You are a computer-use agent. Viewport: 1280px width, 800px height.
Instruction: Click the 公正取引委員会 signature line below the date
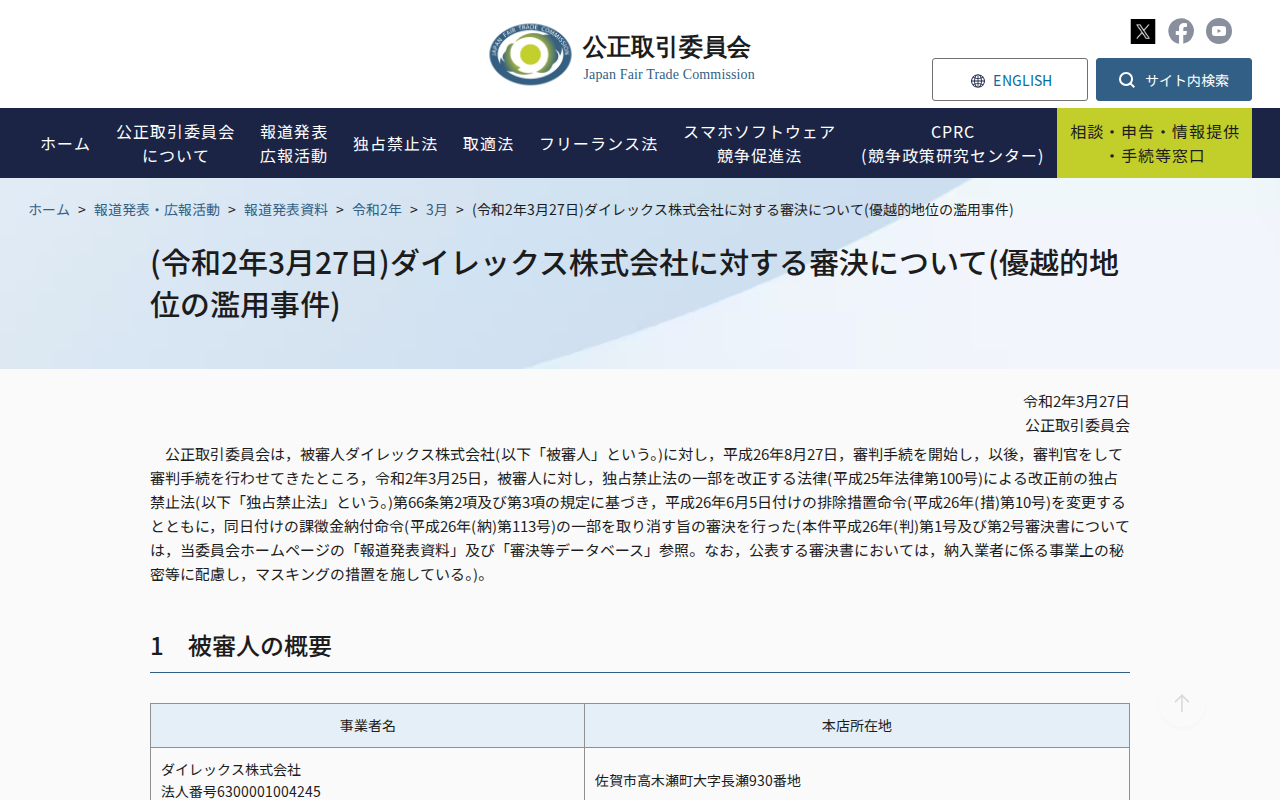click(x=1077, y=426)
